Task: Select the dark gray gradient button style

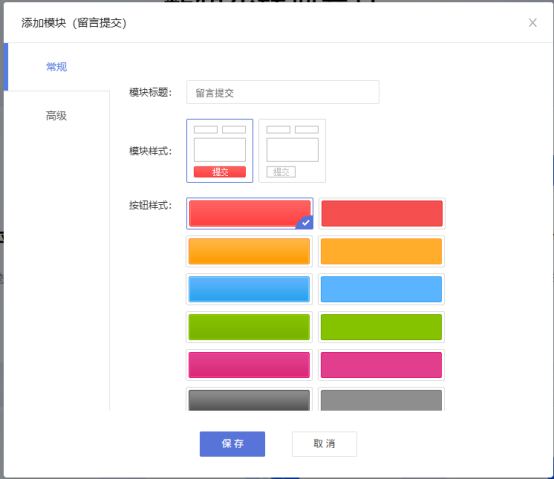Action: tap(249, 399)
